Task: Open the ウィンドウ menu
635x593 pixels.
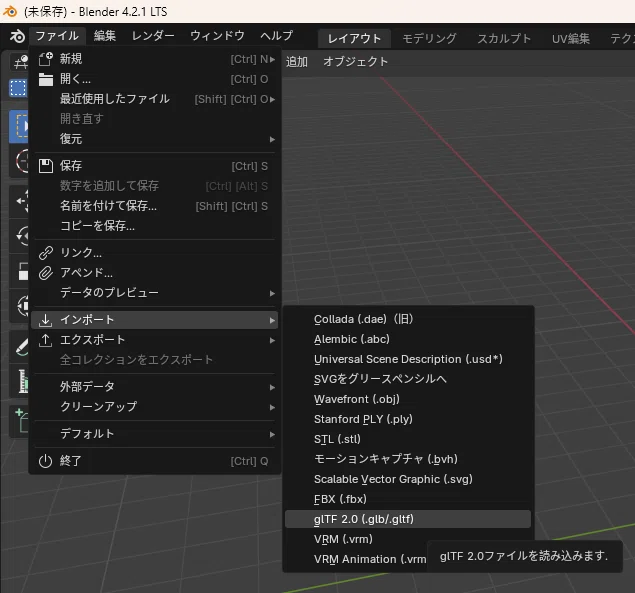Action: pos(217,36)
